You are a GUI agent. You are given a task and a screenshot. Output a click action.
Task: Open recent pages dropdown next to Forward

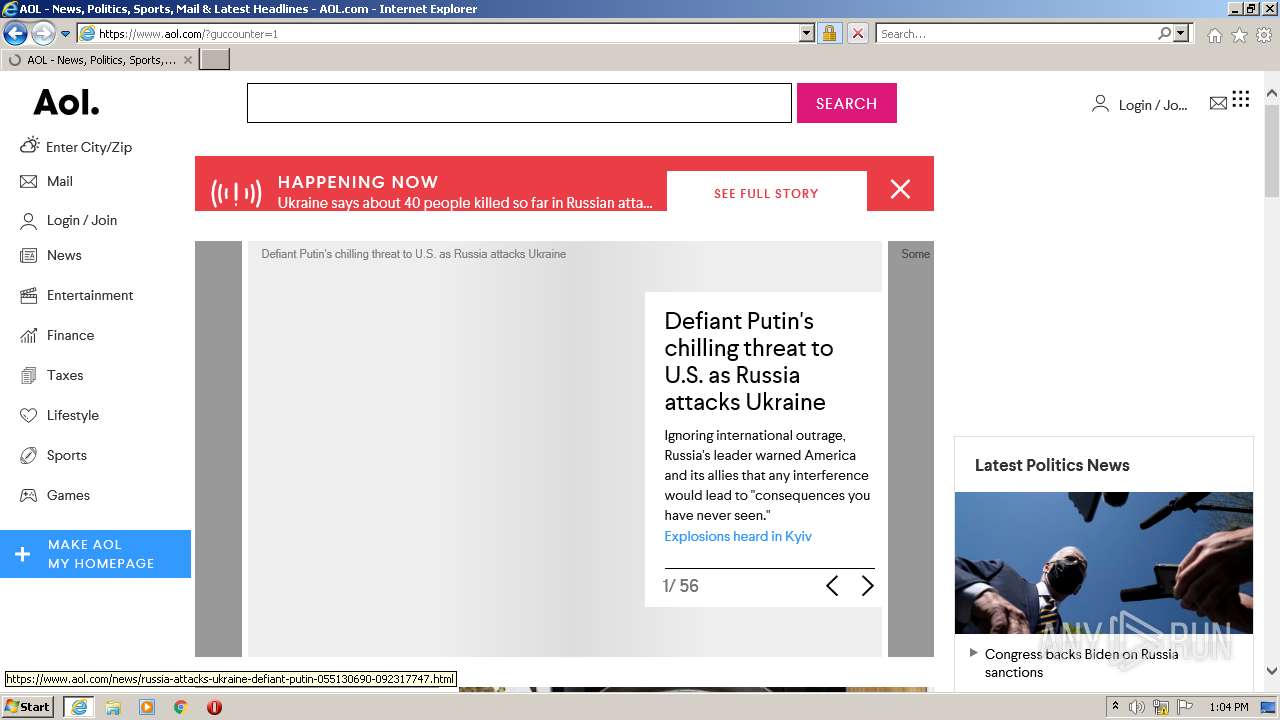point(65,34)
